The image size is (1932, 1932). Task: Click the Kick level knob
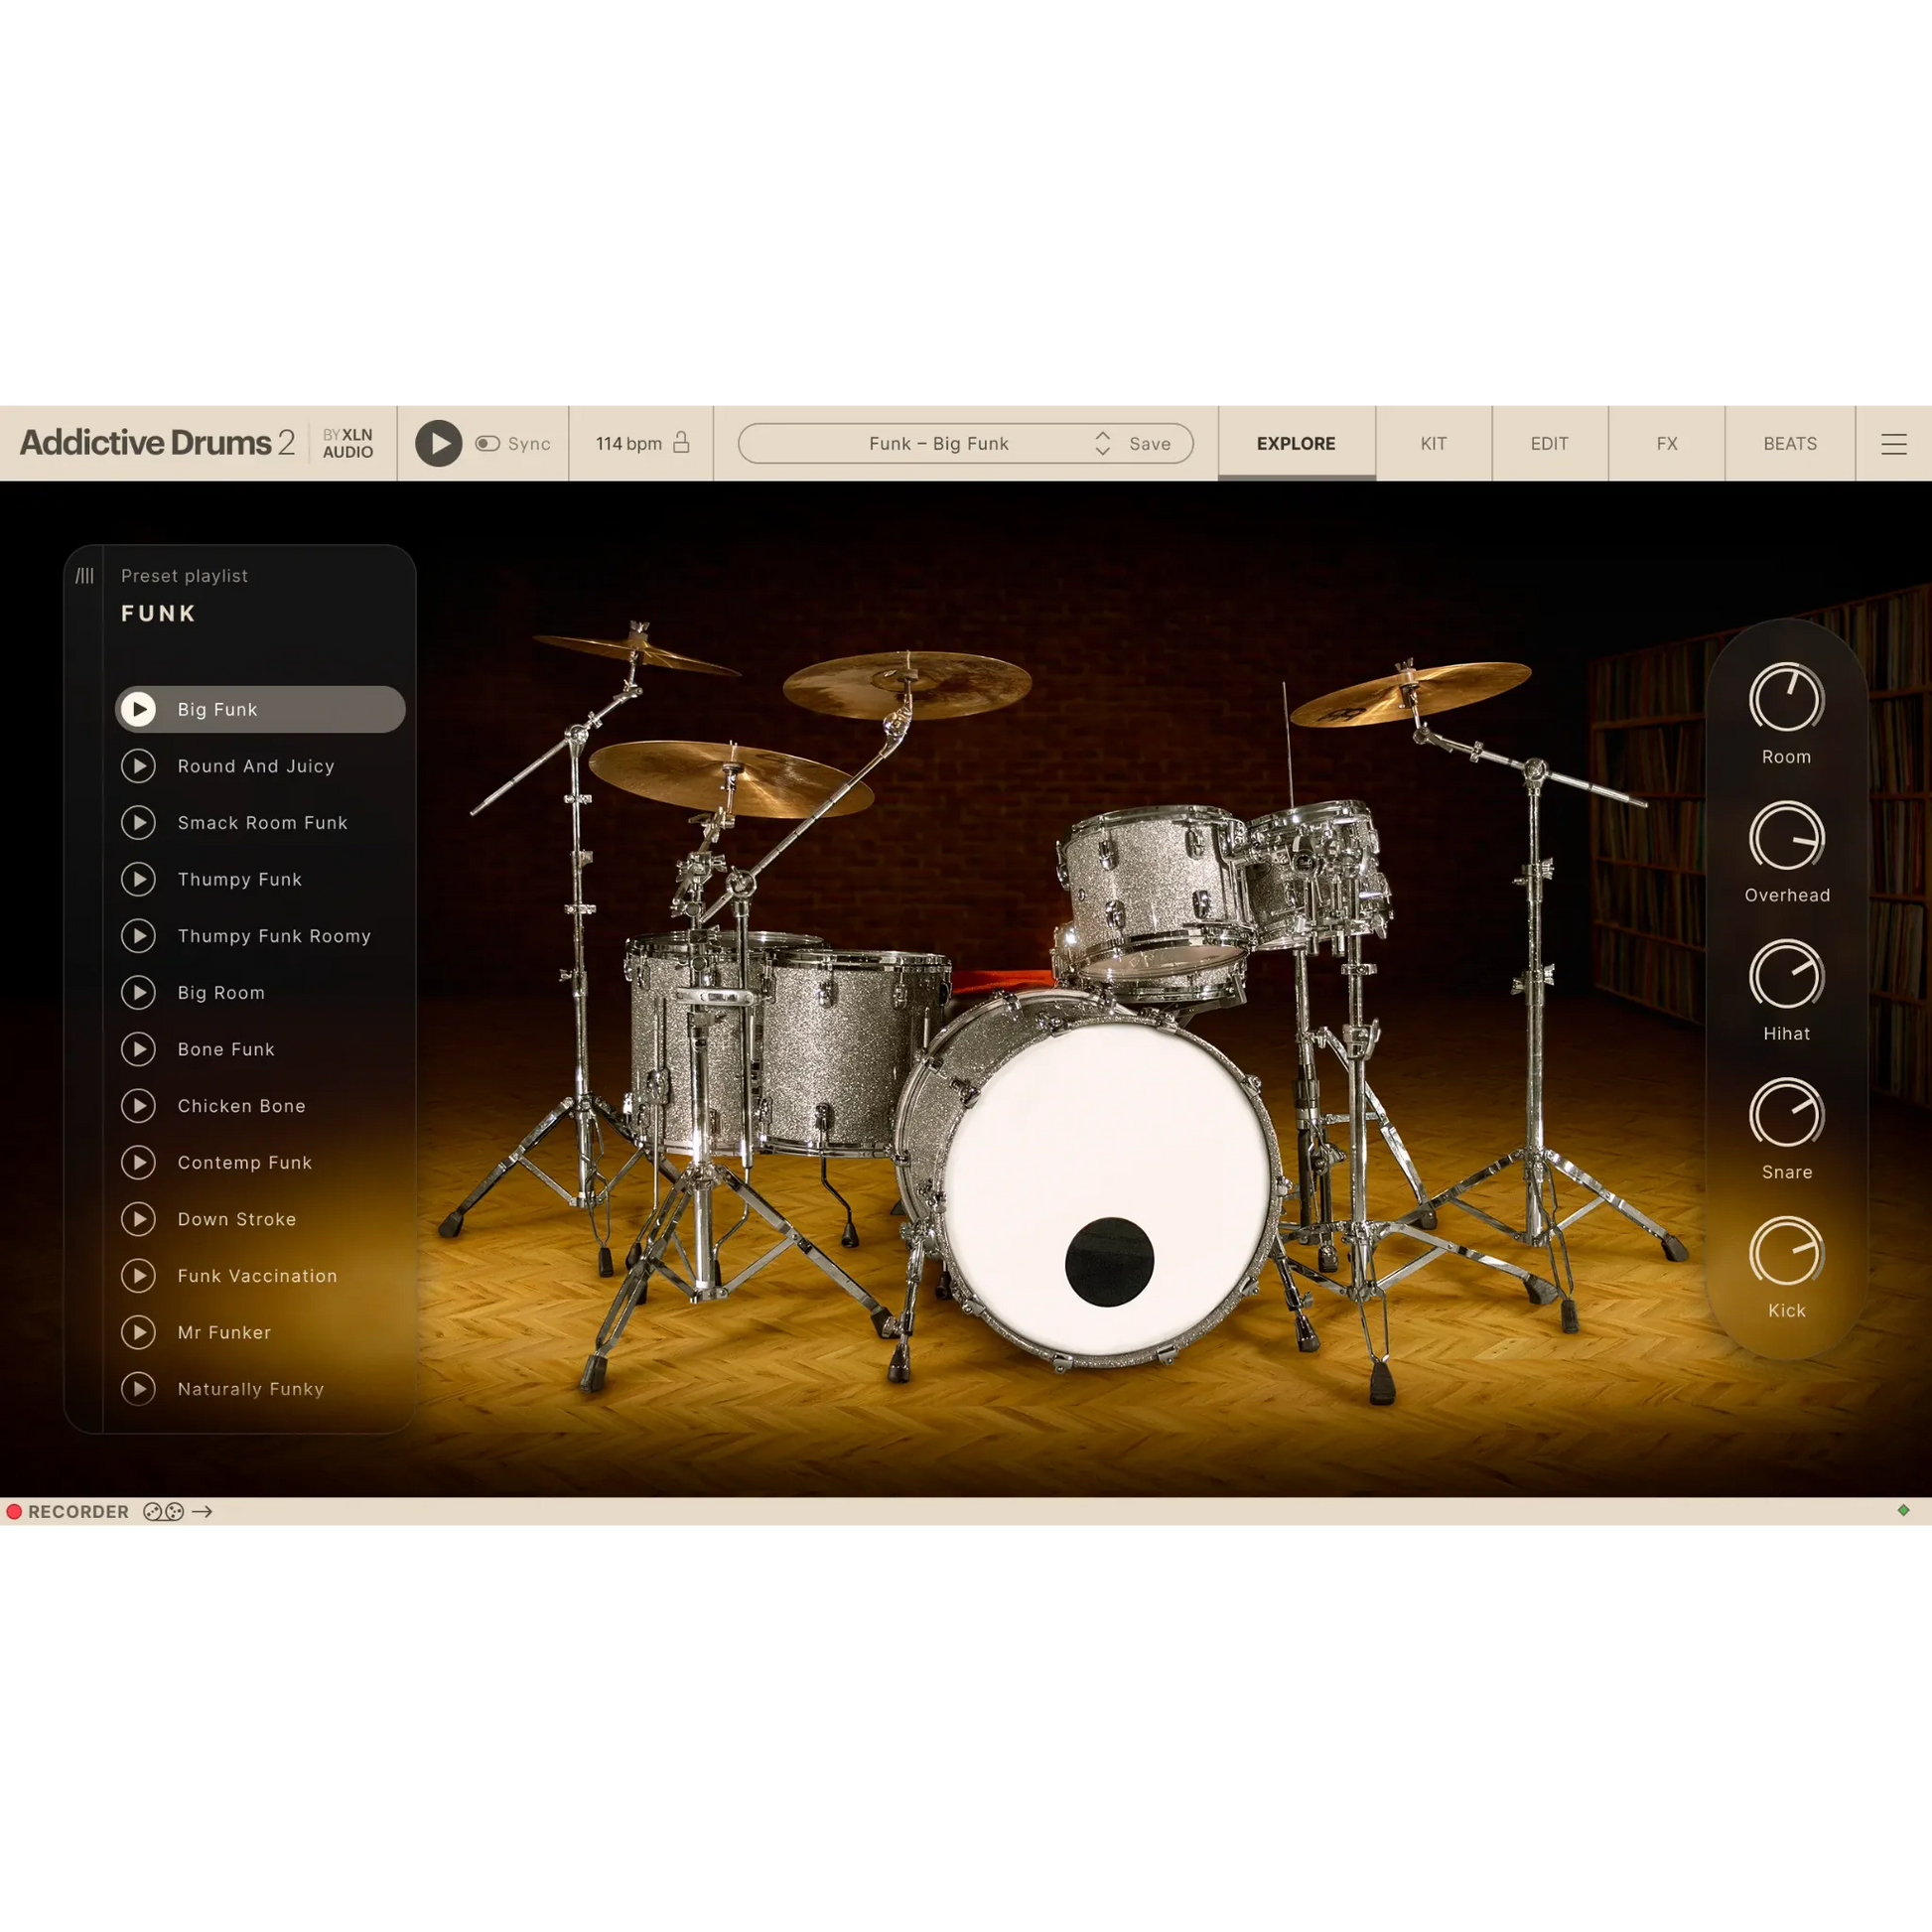[x=1786, y=1252]
